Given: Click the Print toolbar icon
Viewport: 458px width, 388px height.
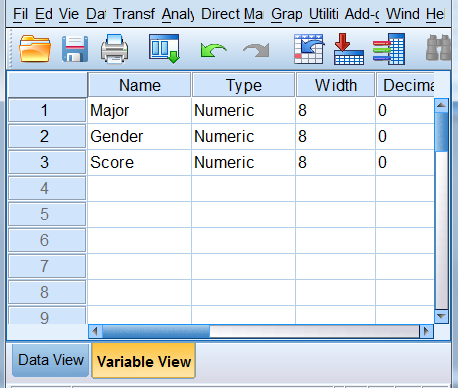Looking at the screenshot, I should pyautogui.click(x=114, y=49).
